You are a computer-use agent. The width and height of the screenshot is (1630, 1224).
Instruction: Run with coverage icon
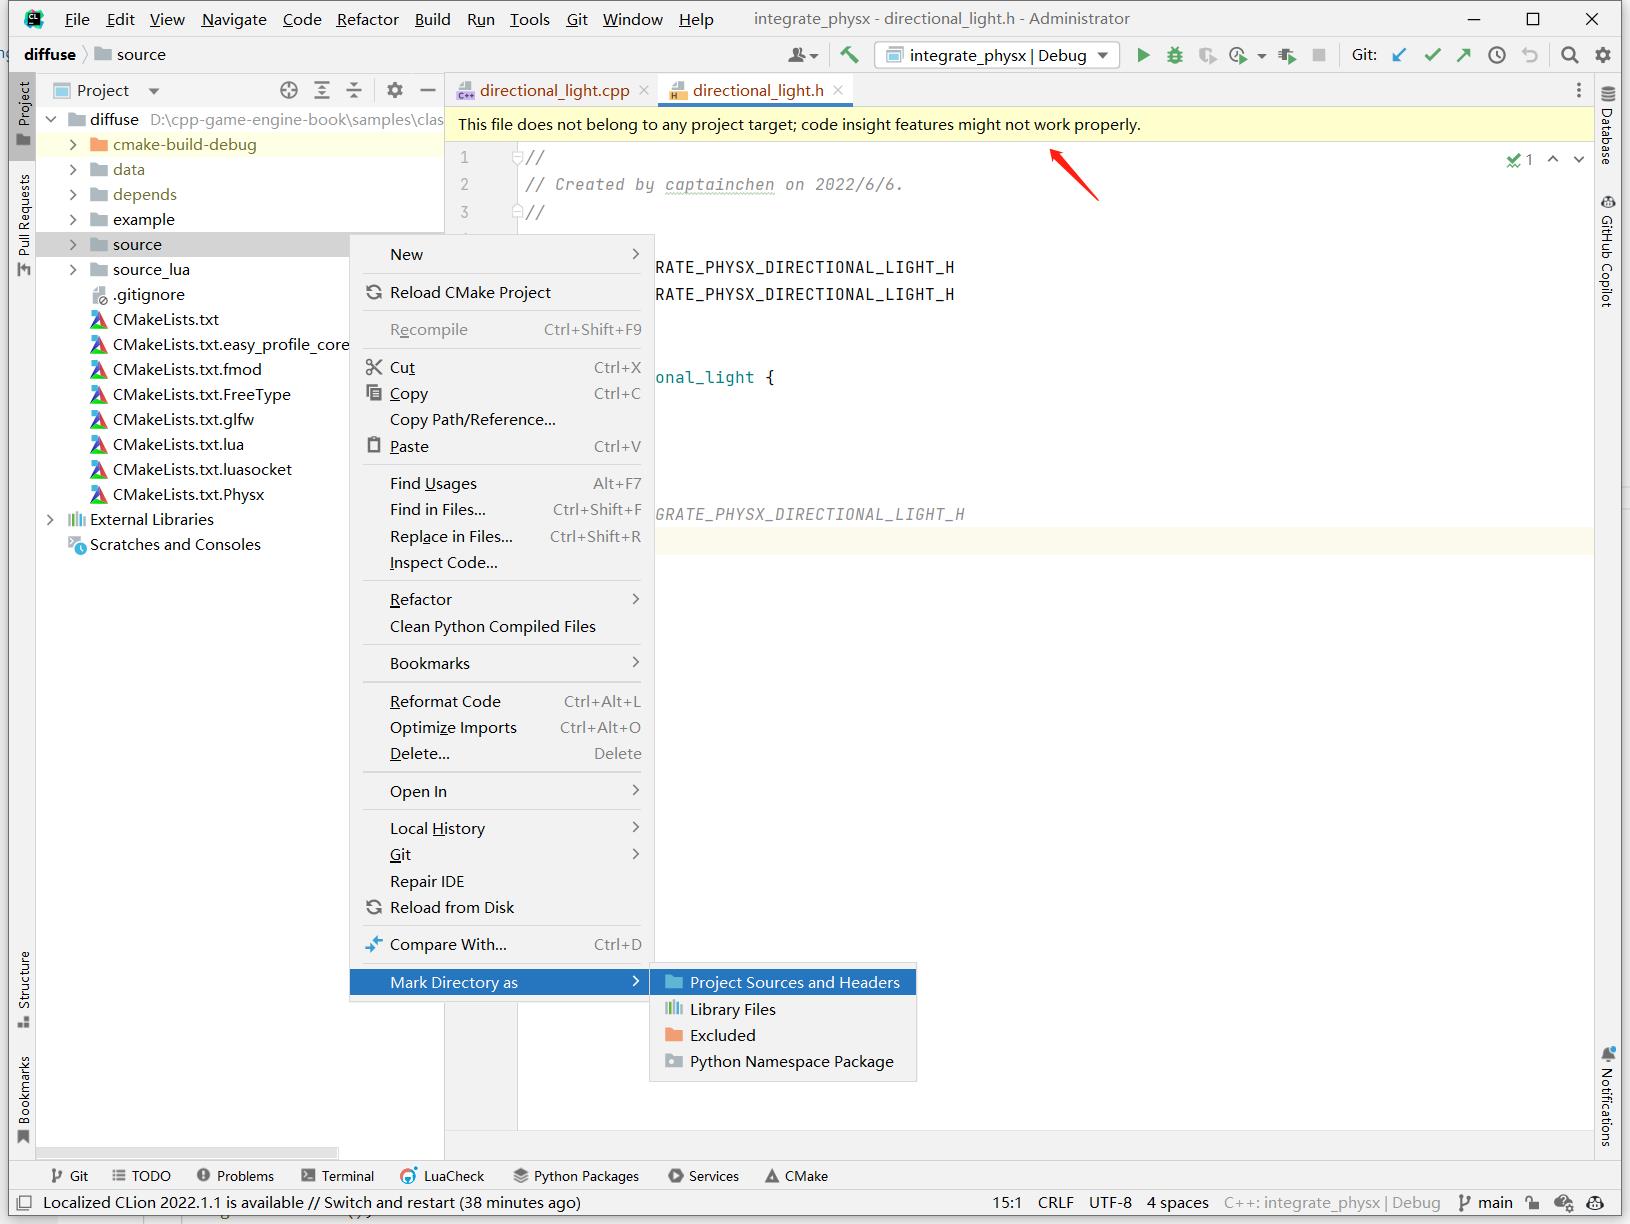[1207, 55]
